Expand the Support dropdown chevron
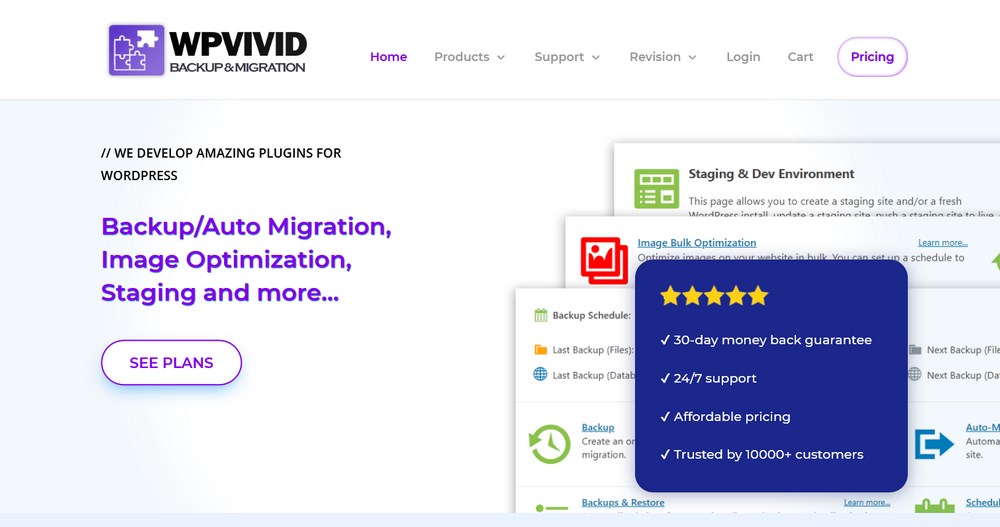1000x527 pixels. (596, 57)
